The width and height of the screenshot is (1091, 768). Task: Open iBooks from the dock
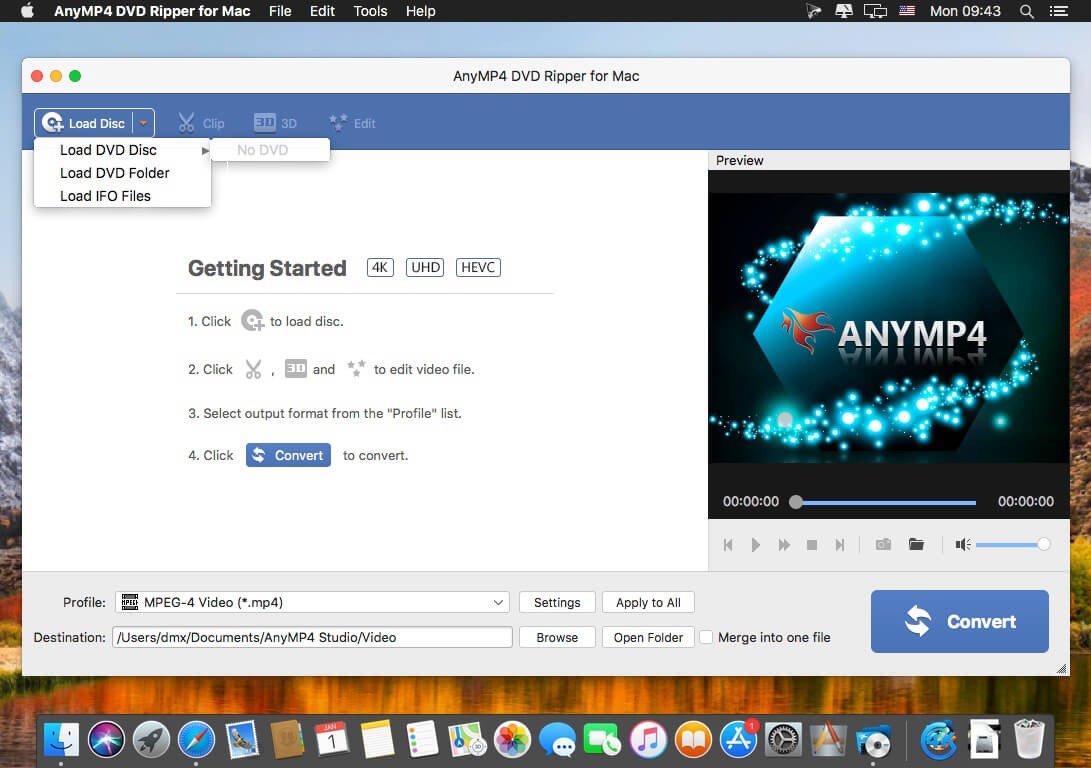[x=693, y=739]
